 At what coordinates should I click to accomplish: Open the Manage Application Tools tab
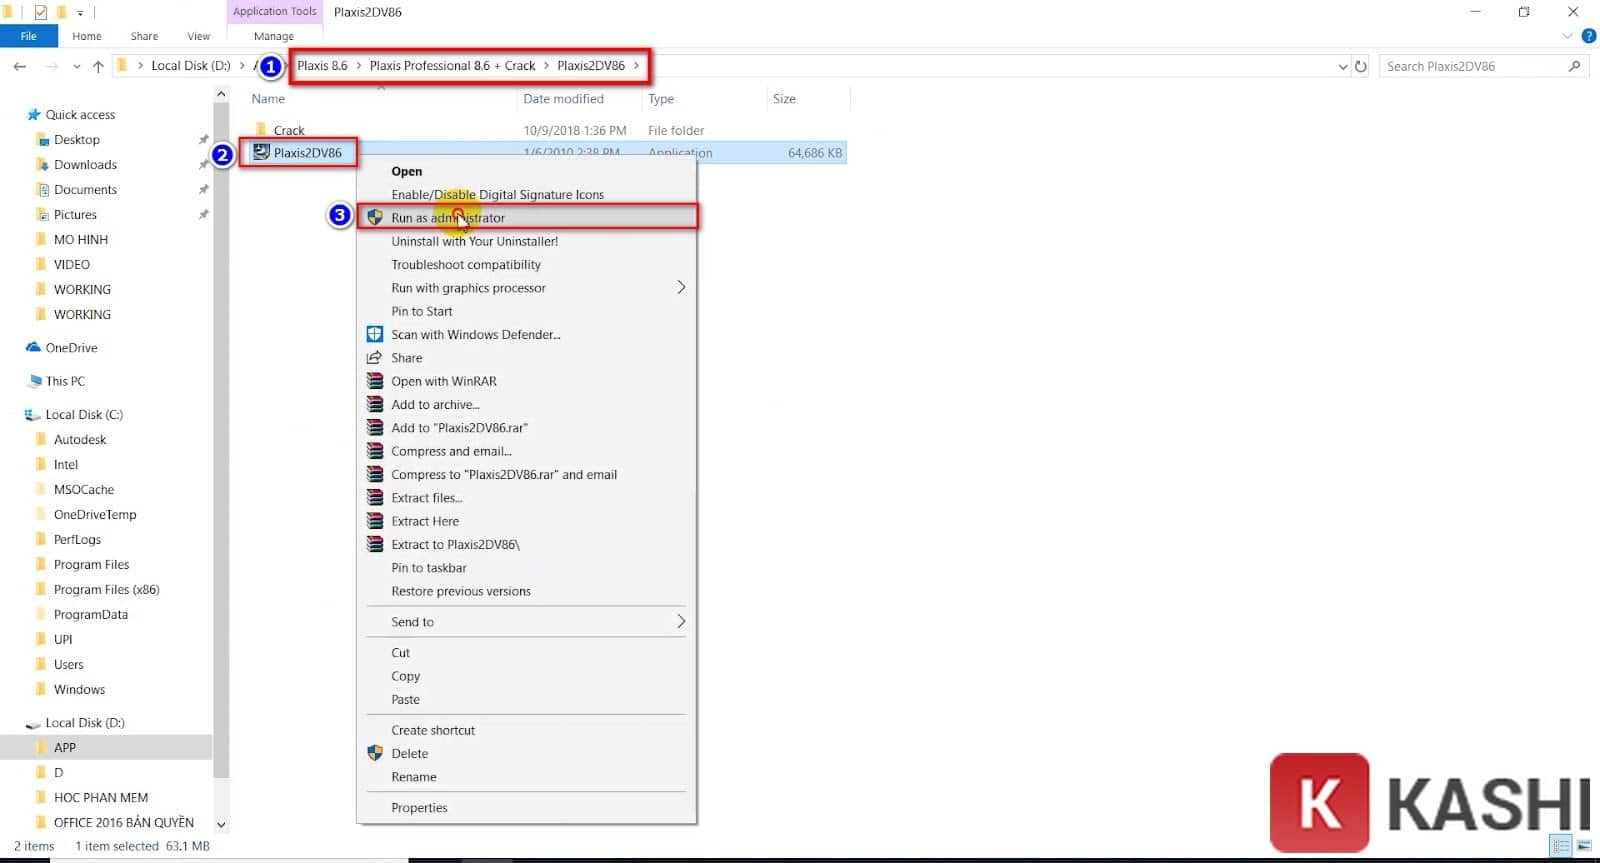coord(274,36)
